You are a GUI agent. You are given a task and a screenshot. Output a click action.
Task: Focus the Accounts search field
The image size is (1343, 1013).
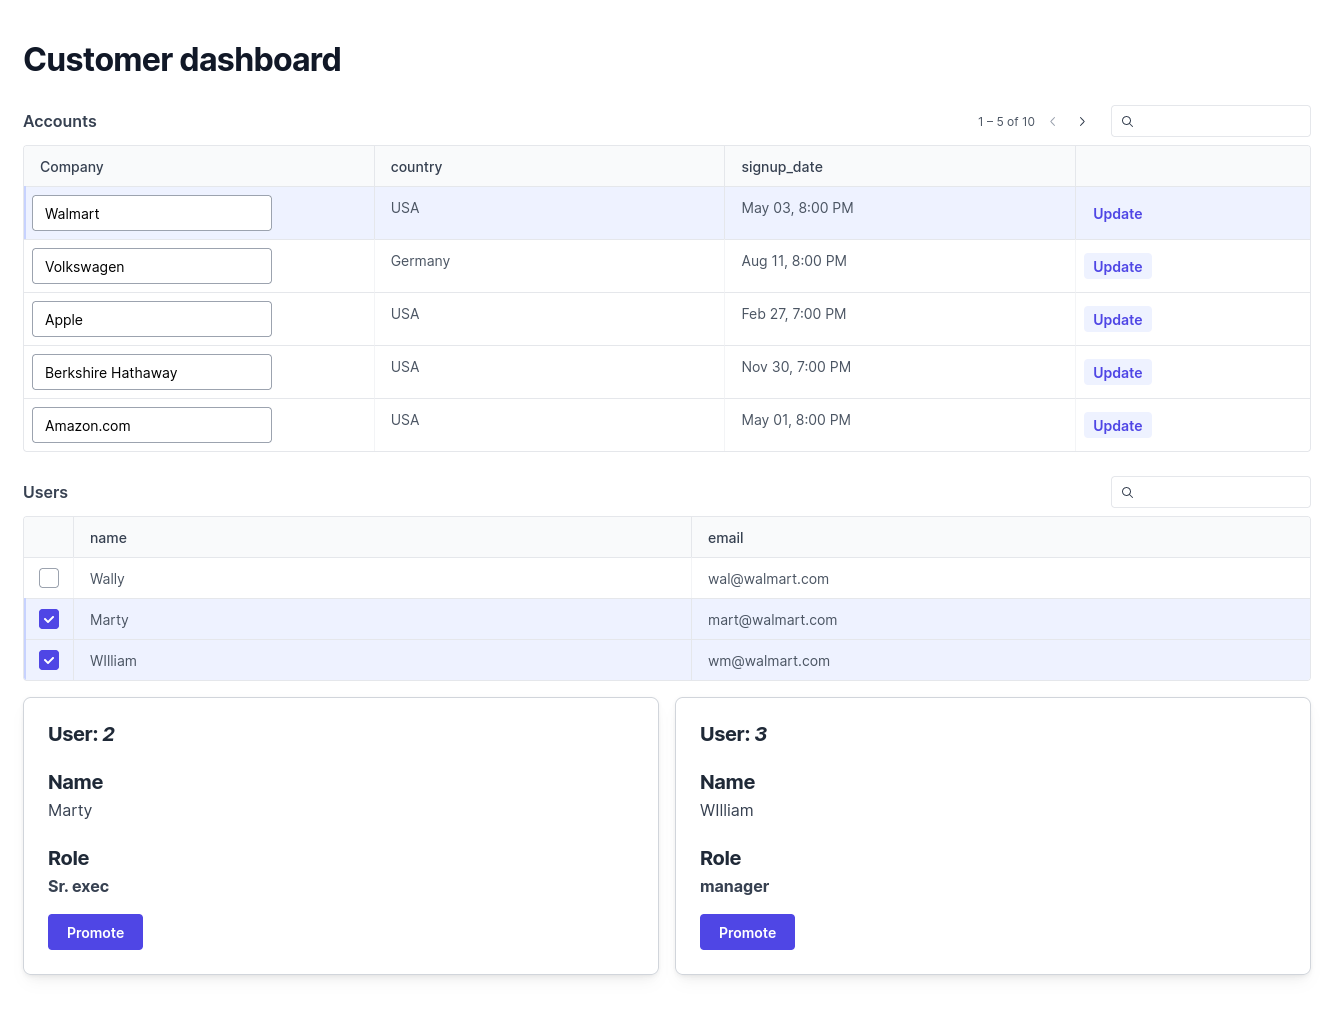point(1210,121)
